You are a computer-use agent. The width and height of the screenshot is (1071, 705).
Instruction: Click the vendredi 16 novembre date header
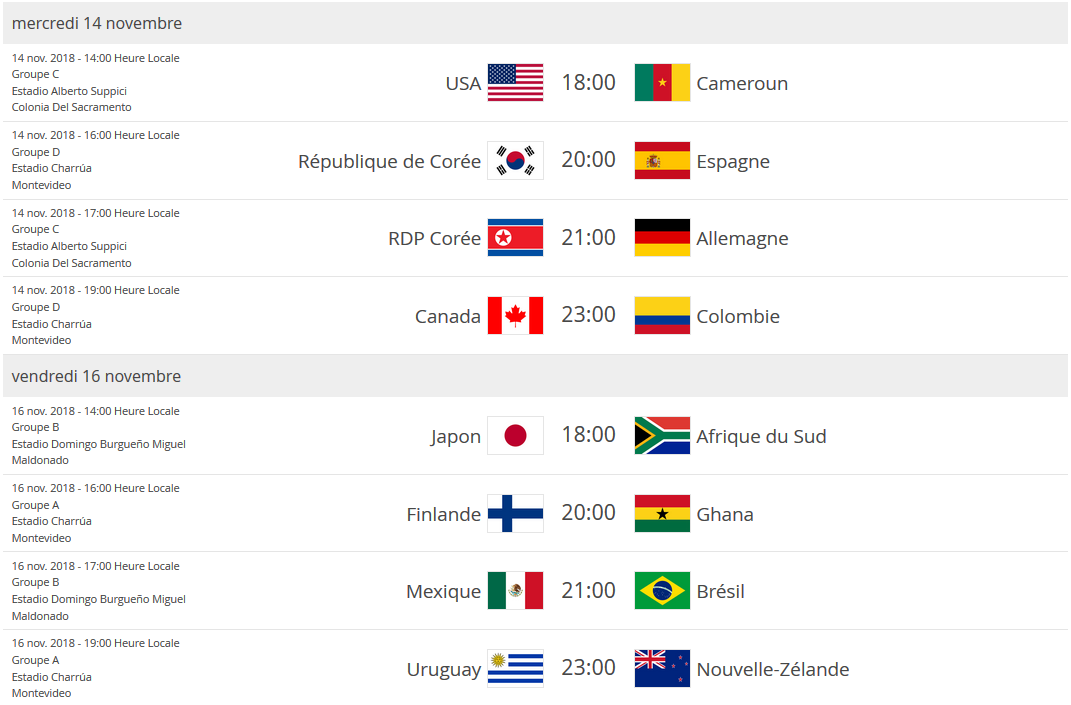click(x=96, y=376)
